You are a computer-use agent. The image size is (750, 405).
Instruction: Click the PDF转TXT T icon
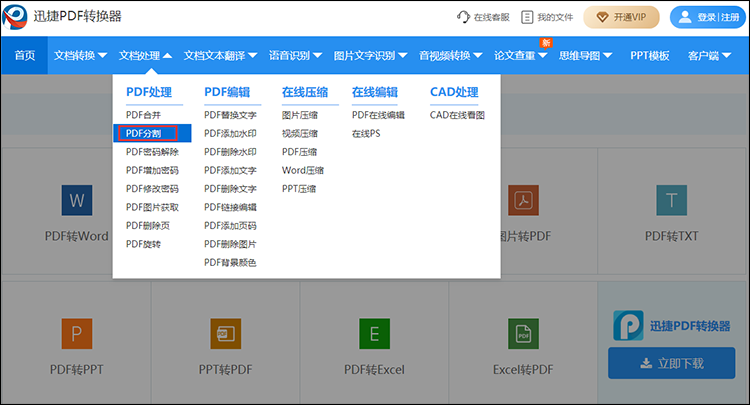click(x=672, y=200)
